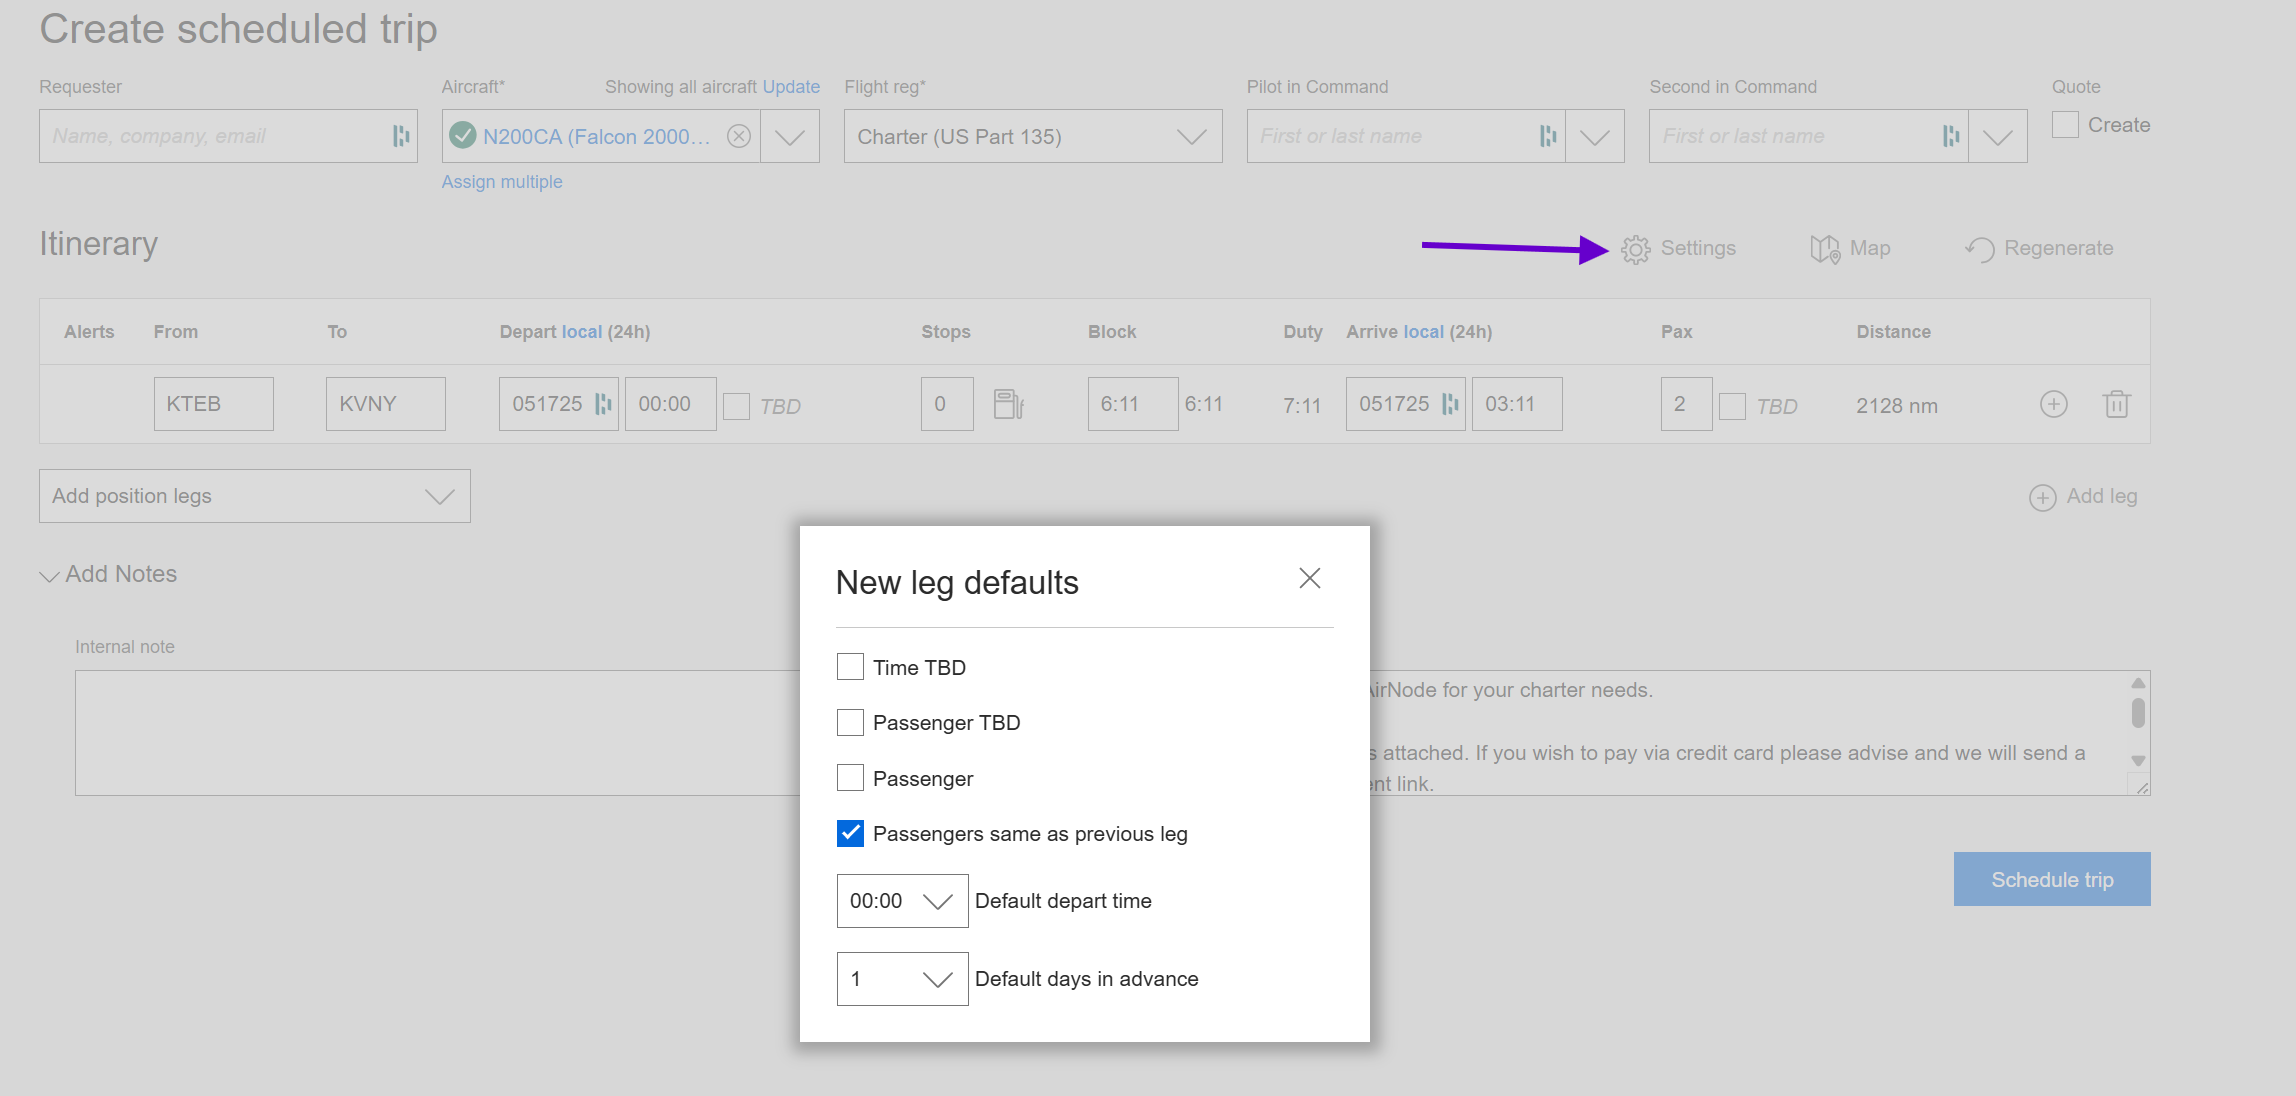Image resolution: width=2296 pixels, height=1096 pixels.
Task: Toggle the Quote Create checkbox
Action: click(2065, 125)
